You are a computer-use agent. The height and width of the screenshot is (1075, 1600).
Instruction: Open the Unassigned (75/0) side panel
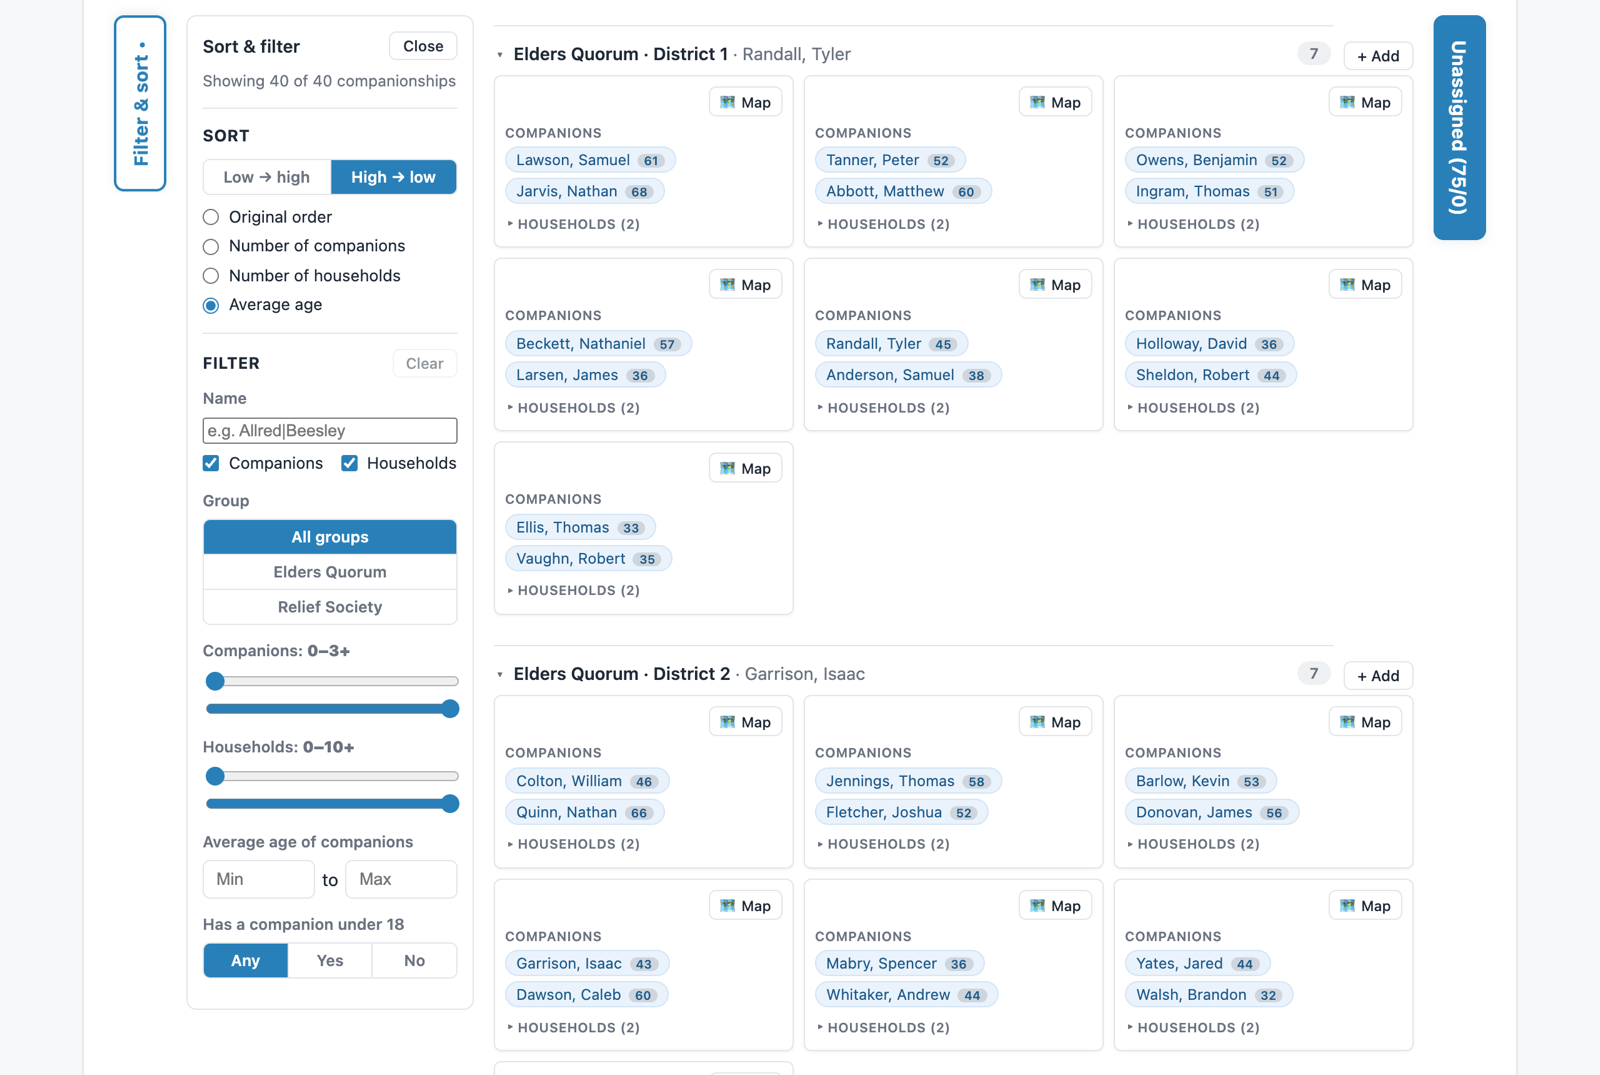(1459, 128)
